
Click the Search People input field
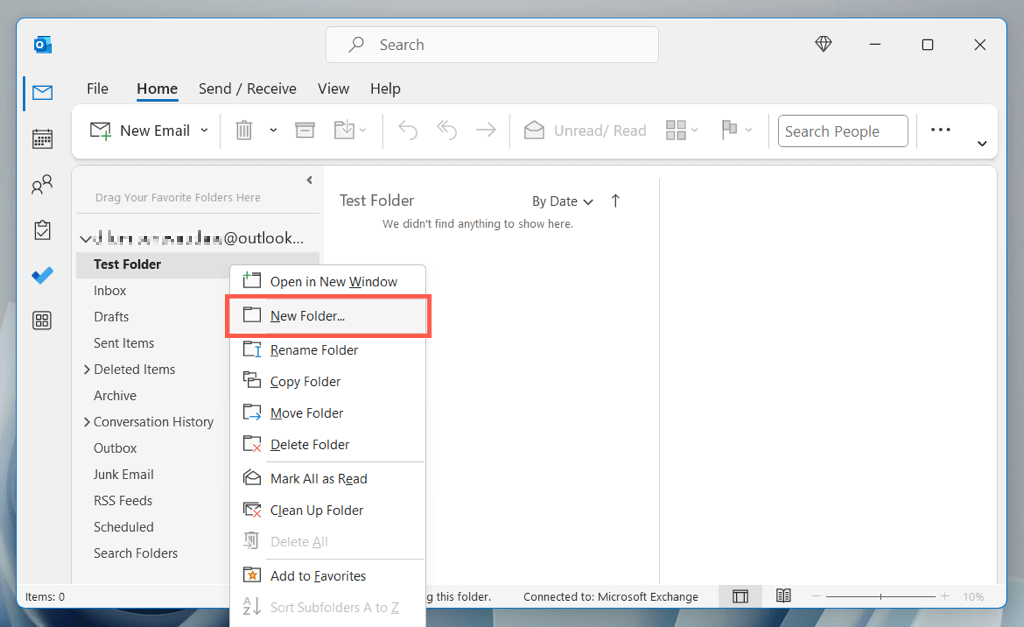click(843, 131)
